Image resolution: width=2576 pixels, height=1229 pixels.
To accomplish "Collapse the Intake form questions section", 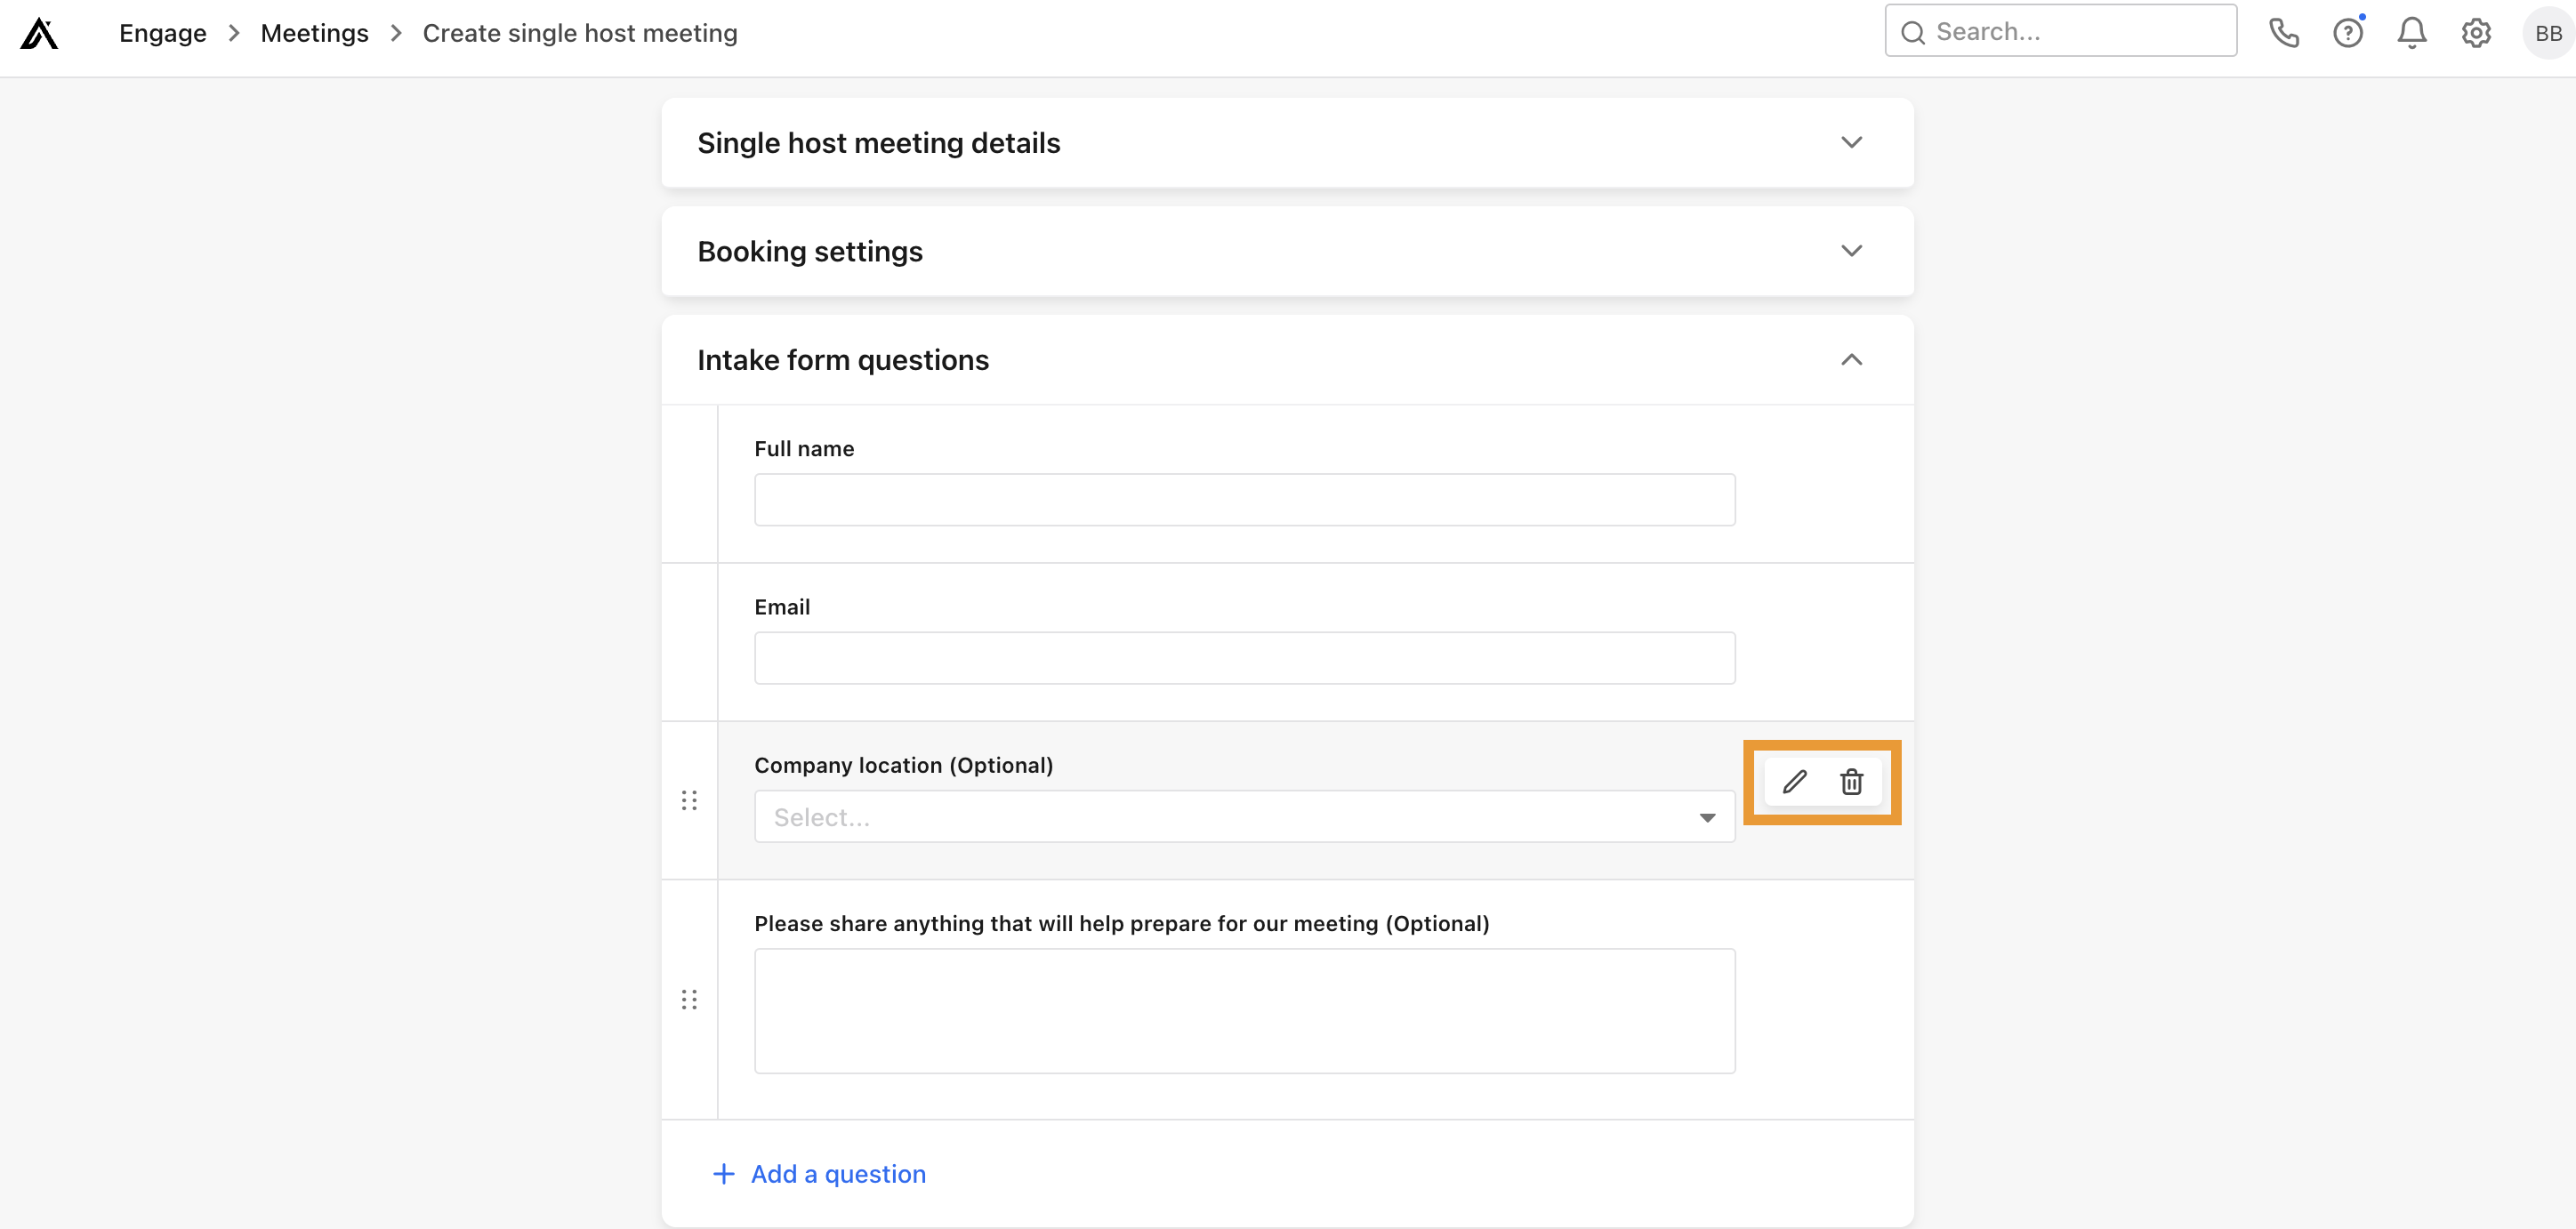I will (1852, 359).
